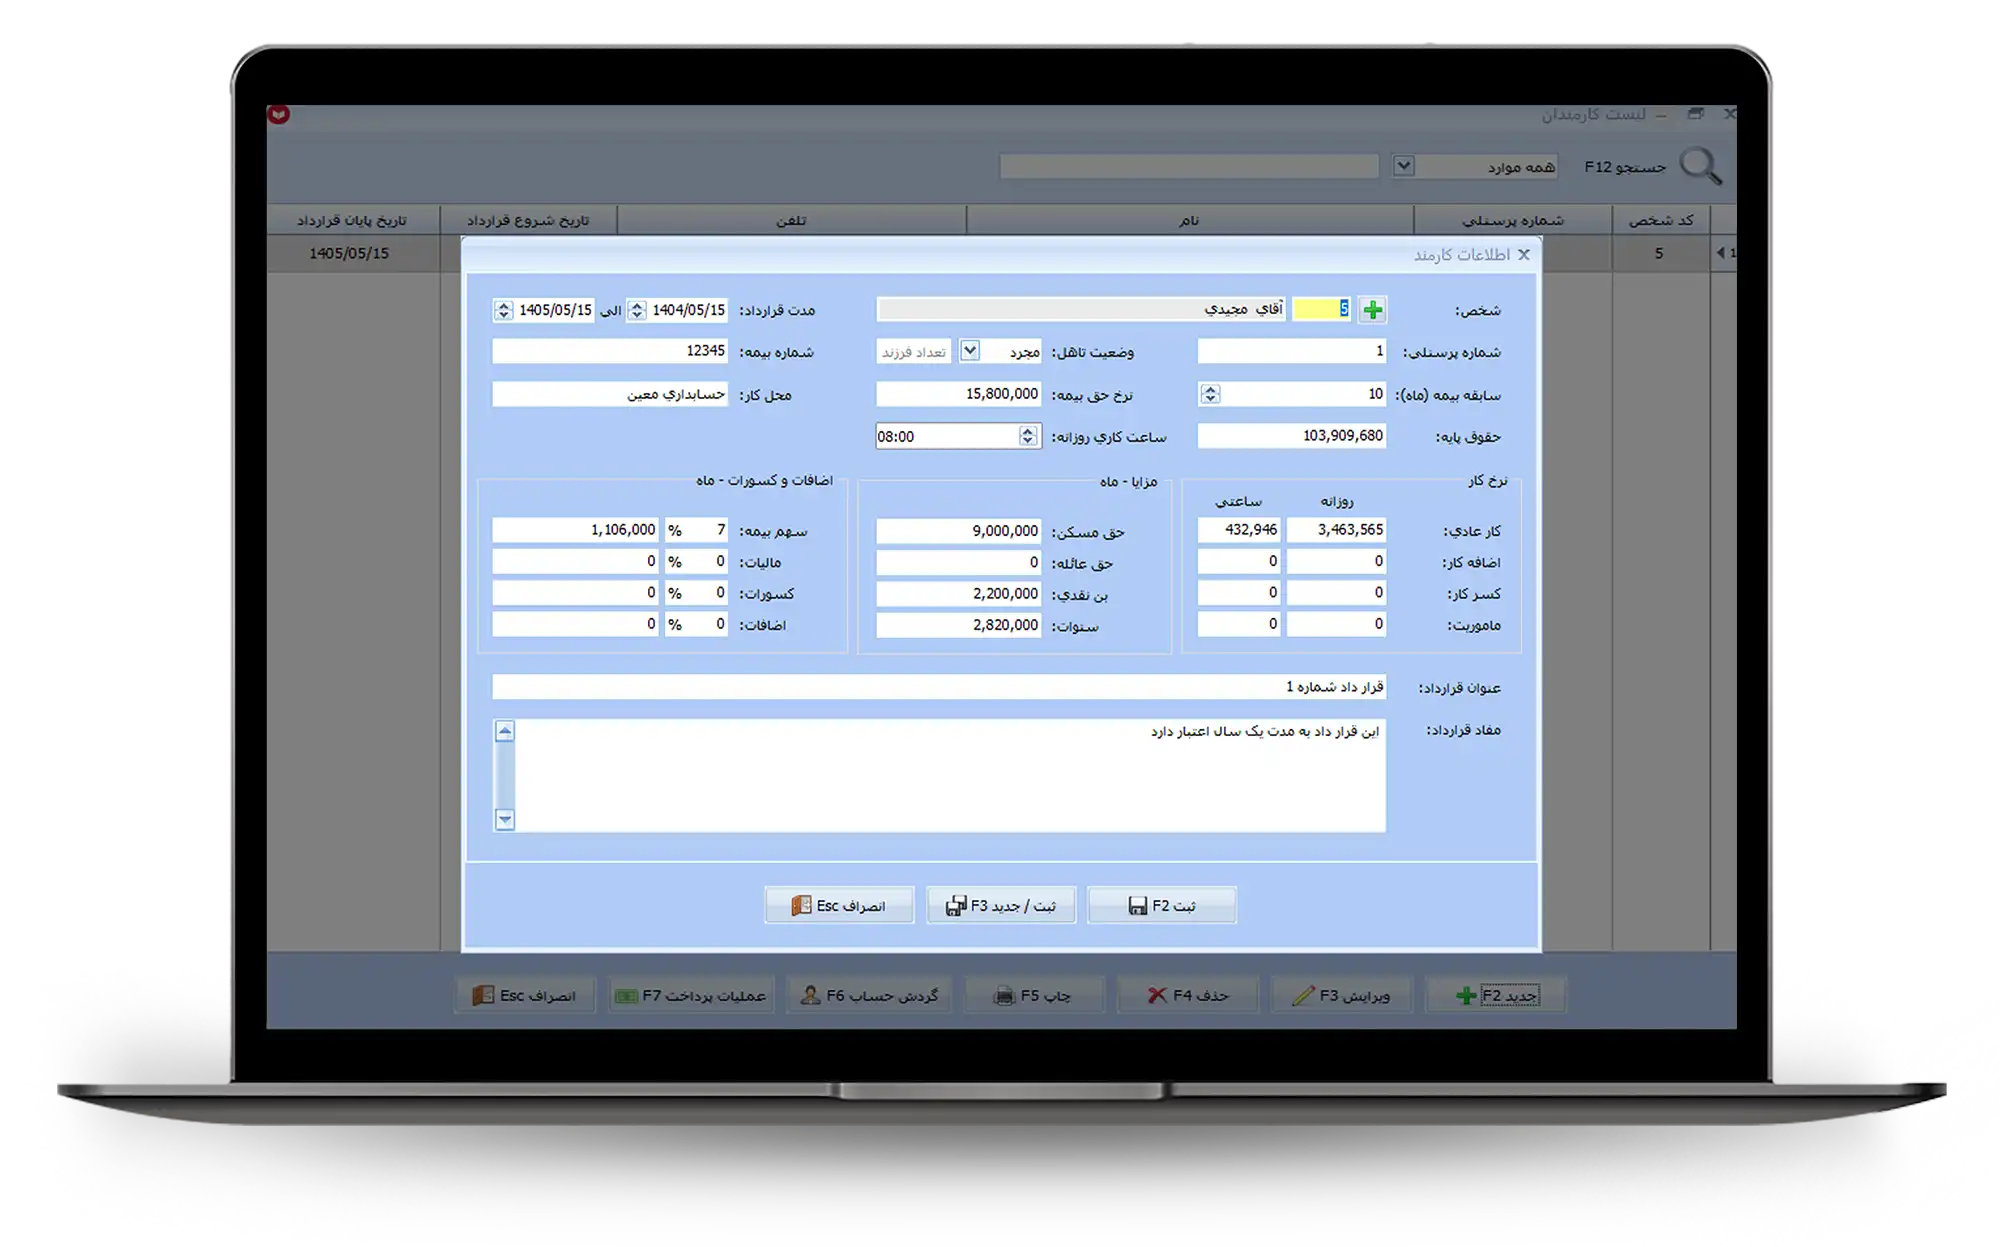Click the pencil F3 edit button
The height and width of the screenshot is (1247, 2000).
click(1341, 995)
